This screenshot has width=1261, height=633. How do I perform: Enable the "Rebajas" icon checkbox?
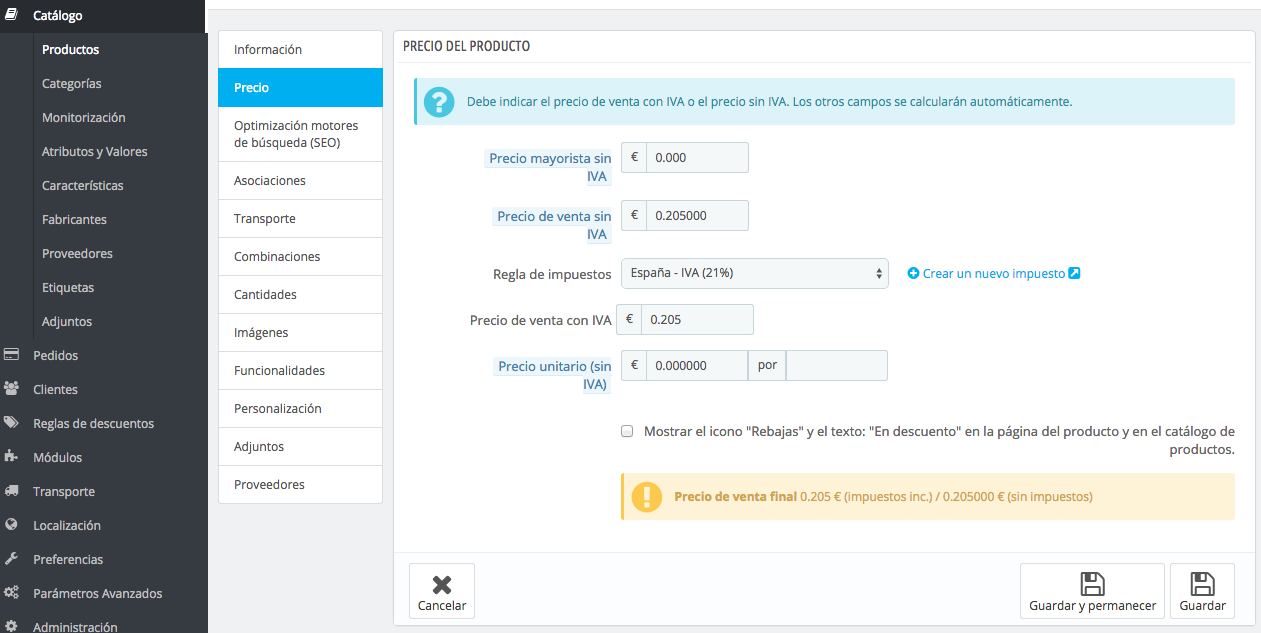pos(627,432)
